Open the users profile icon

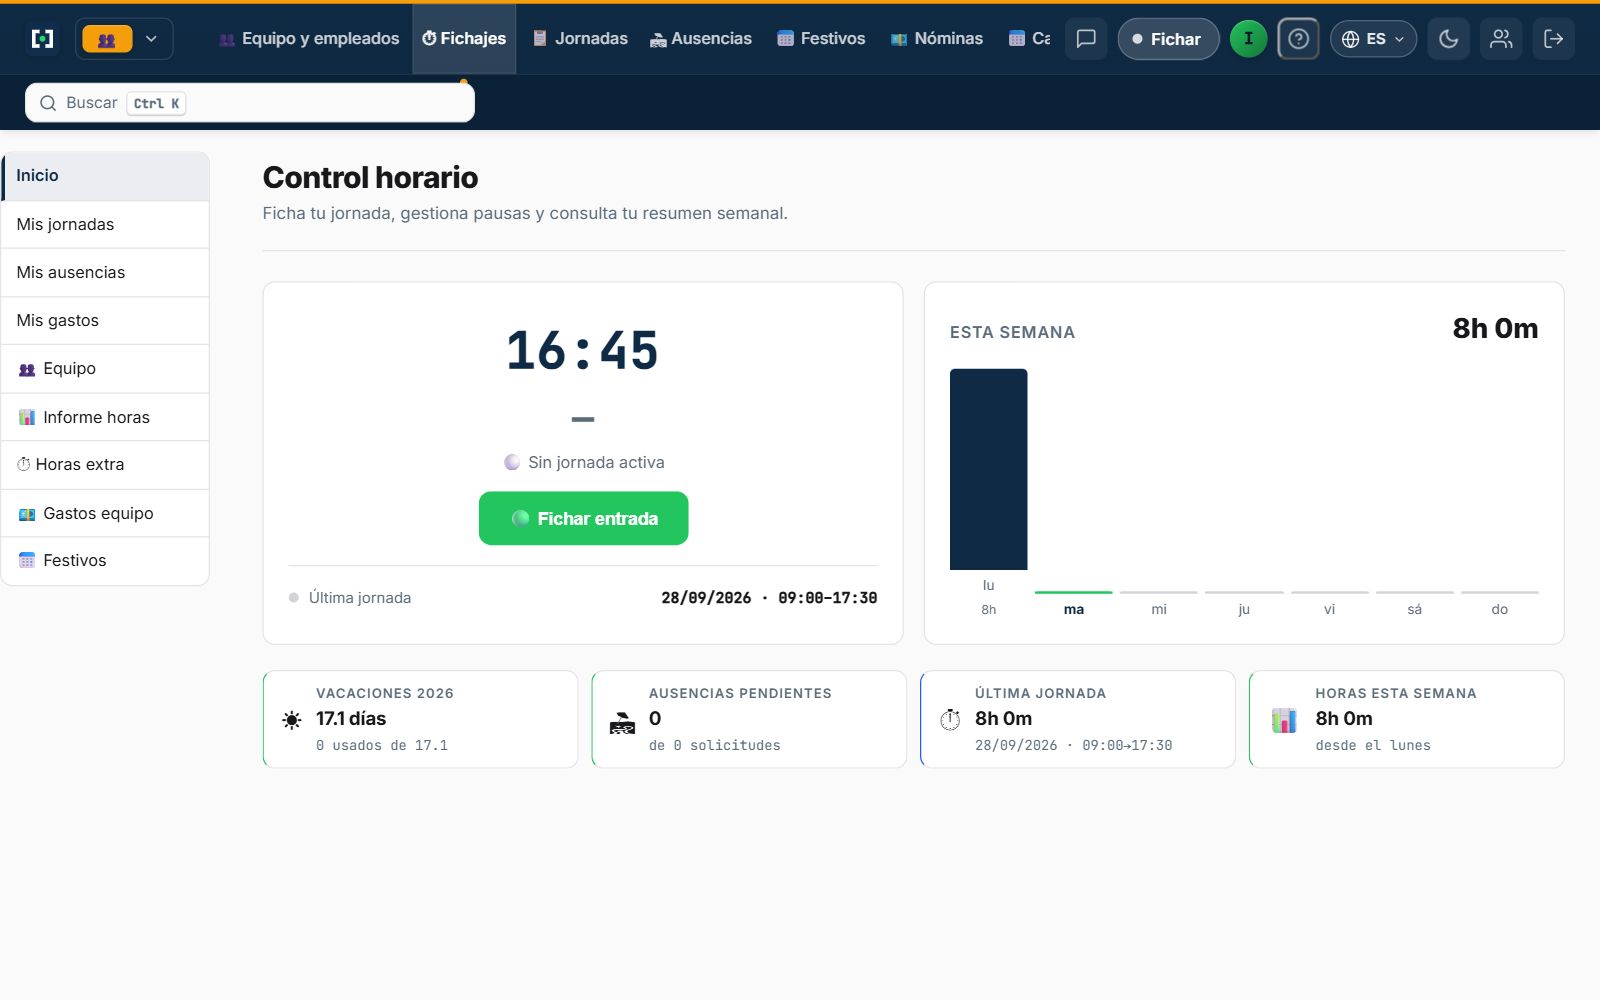(1501, 39)
